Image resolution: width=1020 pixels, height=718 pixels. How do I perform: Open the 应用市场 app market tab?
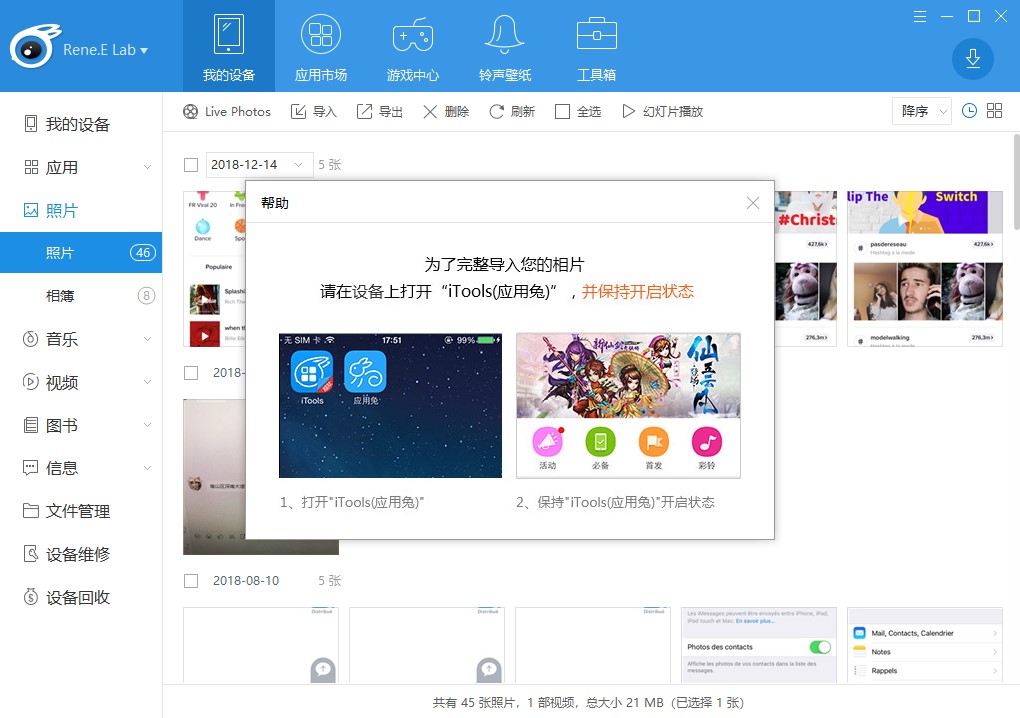[x=321, y=46]
